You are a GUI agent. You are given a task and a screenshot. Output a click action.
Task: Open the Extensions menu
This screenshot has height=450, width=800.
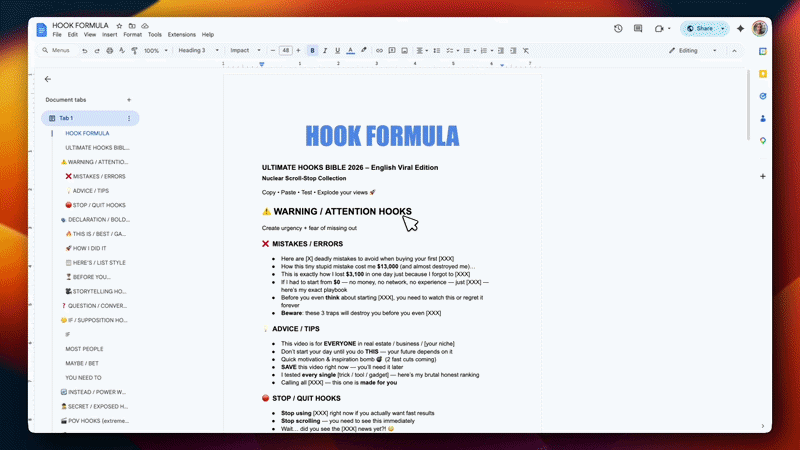pyautogui.click(x=182, y=34)
